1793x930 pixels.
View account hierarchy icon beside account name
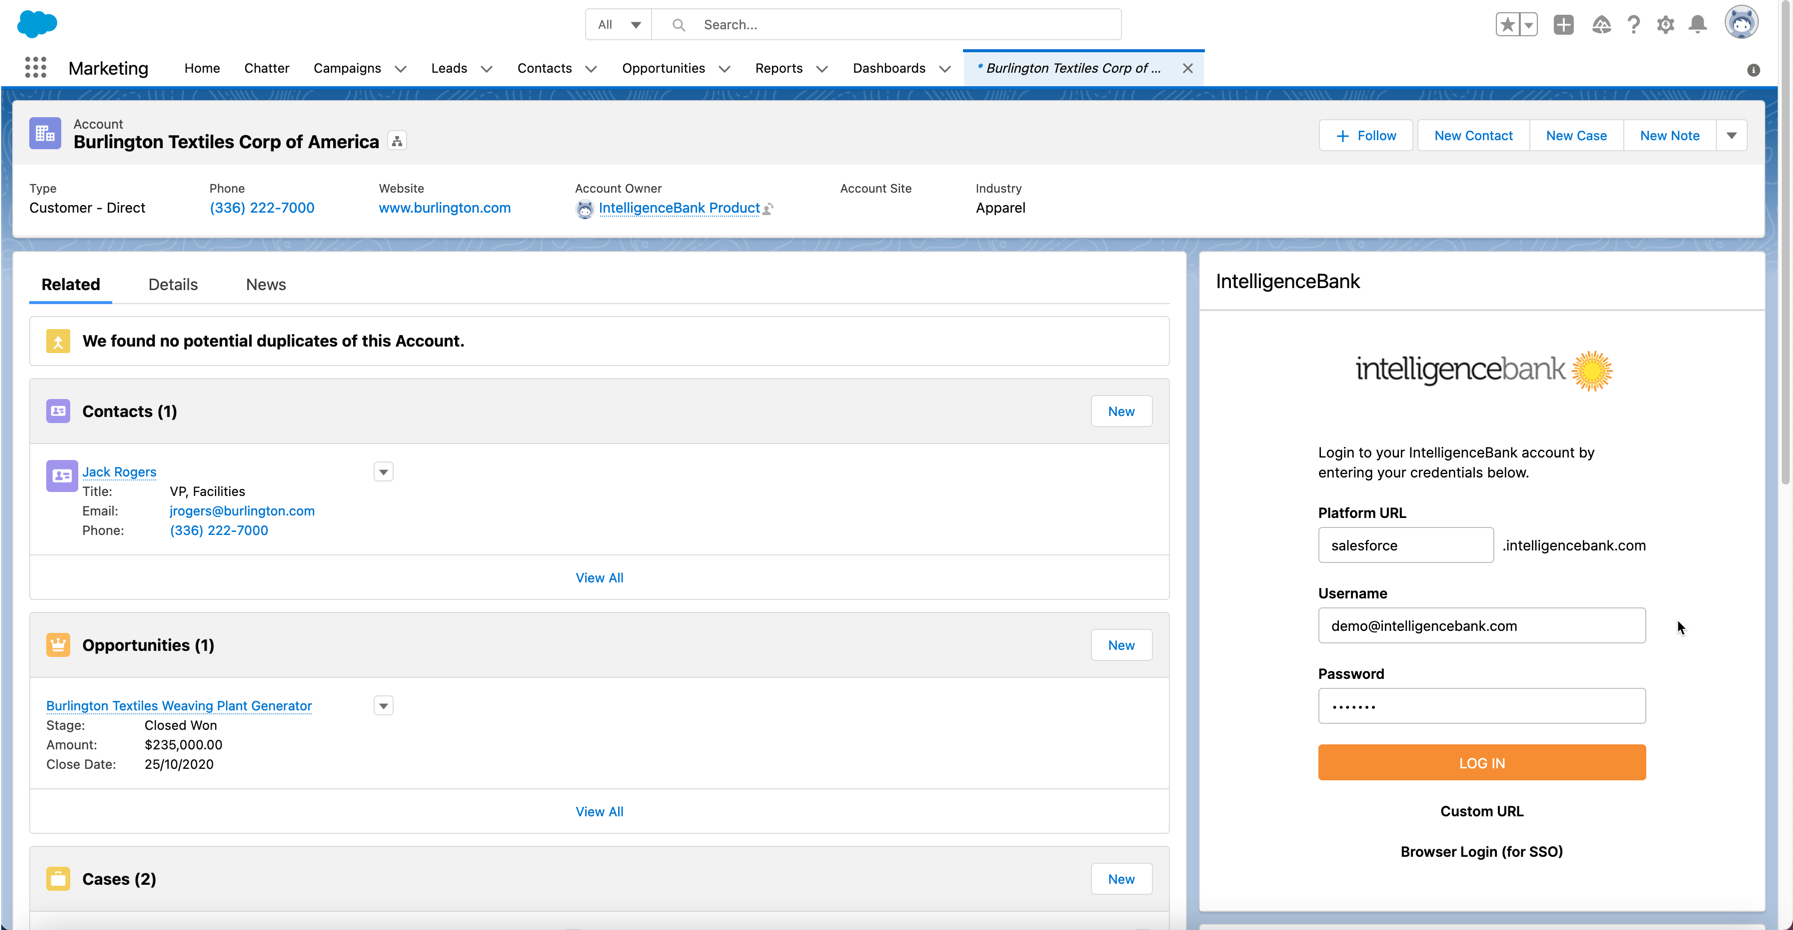point(397,142)
